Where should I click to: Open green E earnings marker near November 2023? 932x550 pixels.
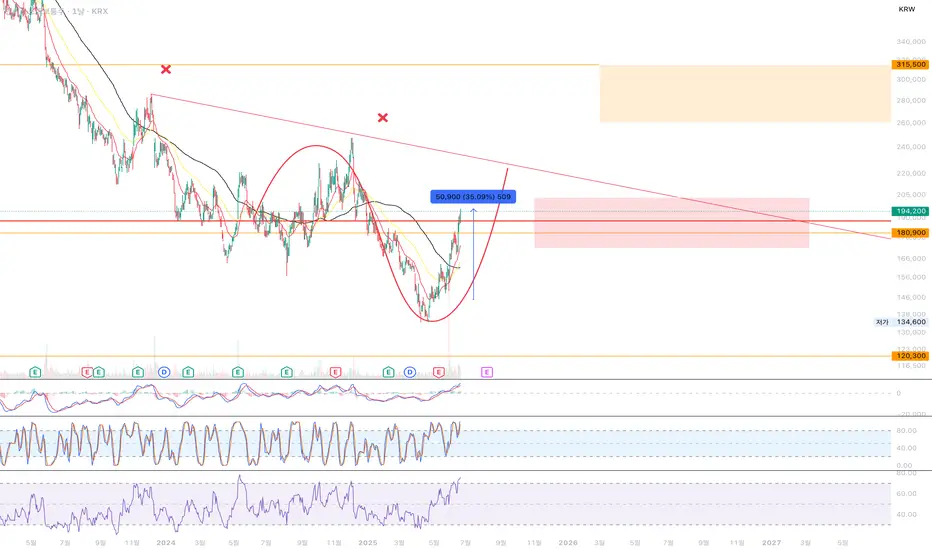click(x=138, y=372)
